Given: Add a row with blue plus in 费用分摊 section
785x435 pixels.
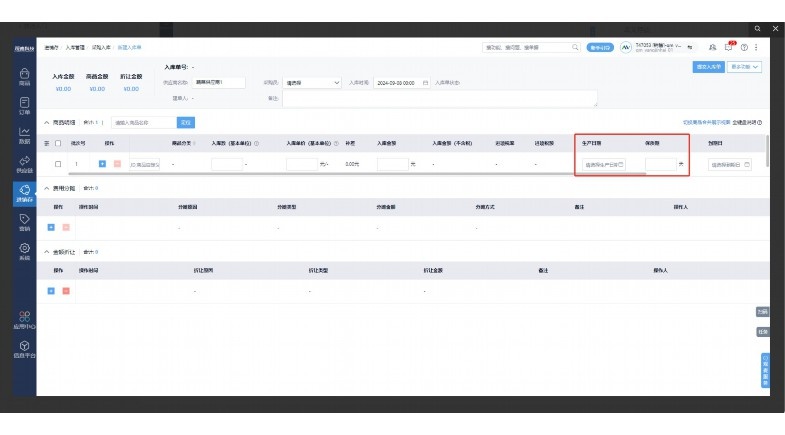Looking at the screenshot, I should pos(51,227).
